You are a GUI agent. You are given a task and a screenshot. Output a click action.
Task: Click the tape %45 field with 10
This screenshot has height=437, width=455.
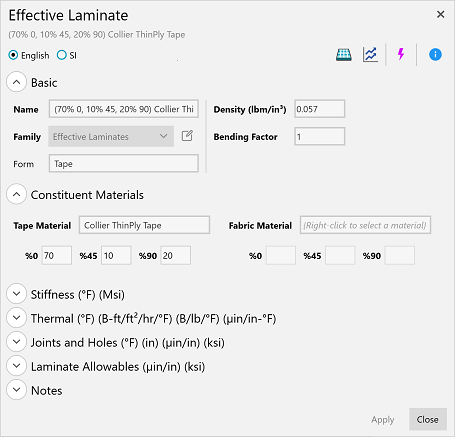[116, 255]
